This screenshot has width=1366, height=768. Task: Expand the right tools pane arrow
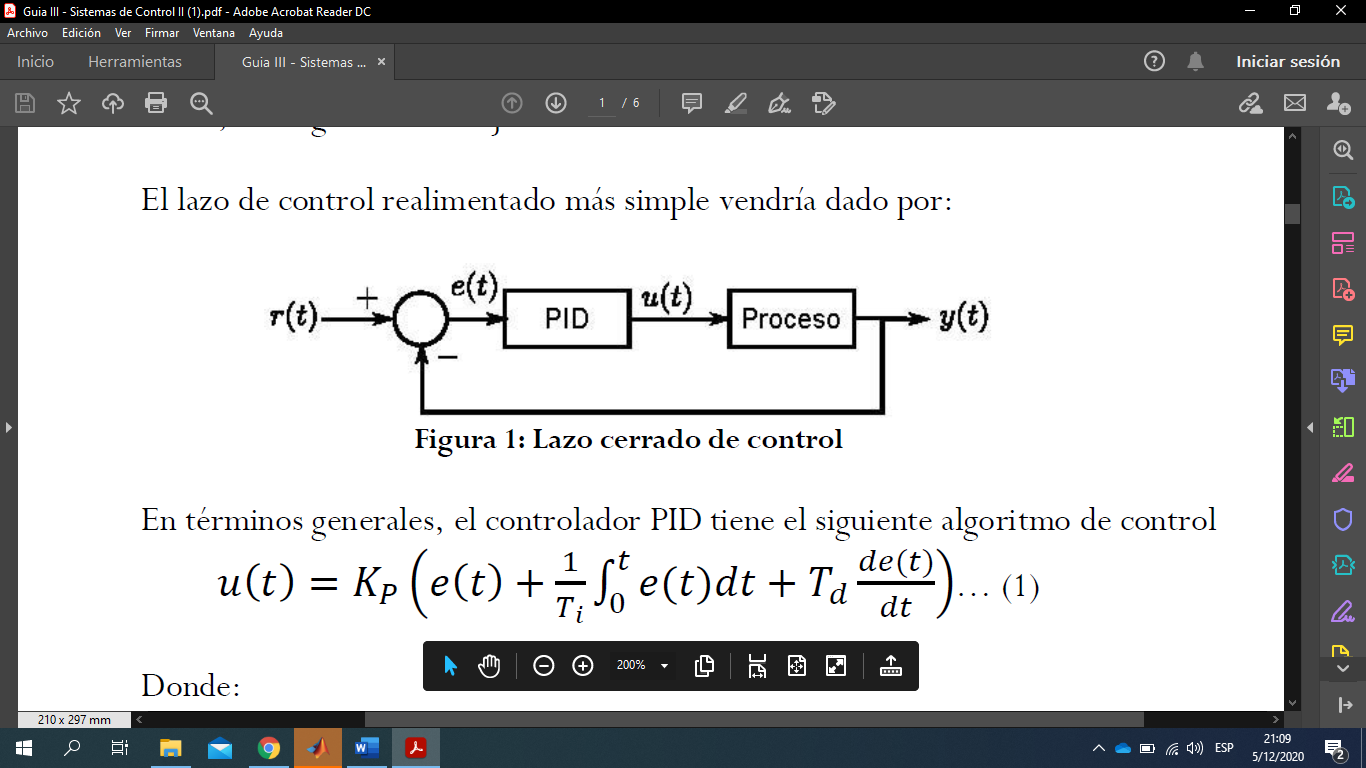point(1343,705)
